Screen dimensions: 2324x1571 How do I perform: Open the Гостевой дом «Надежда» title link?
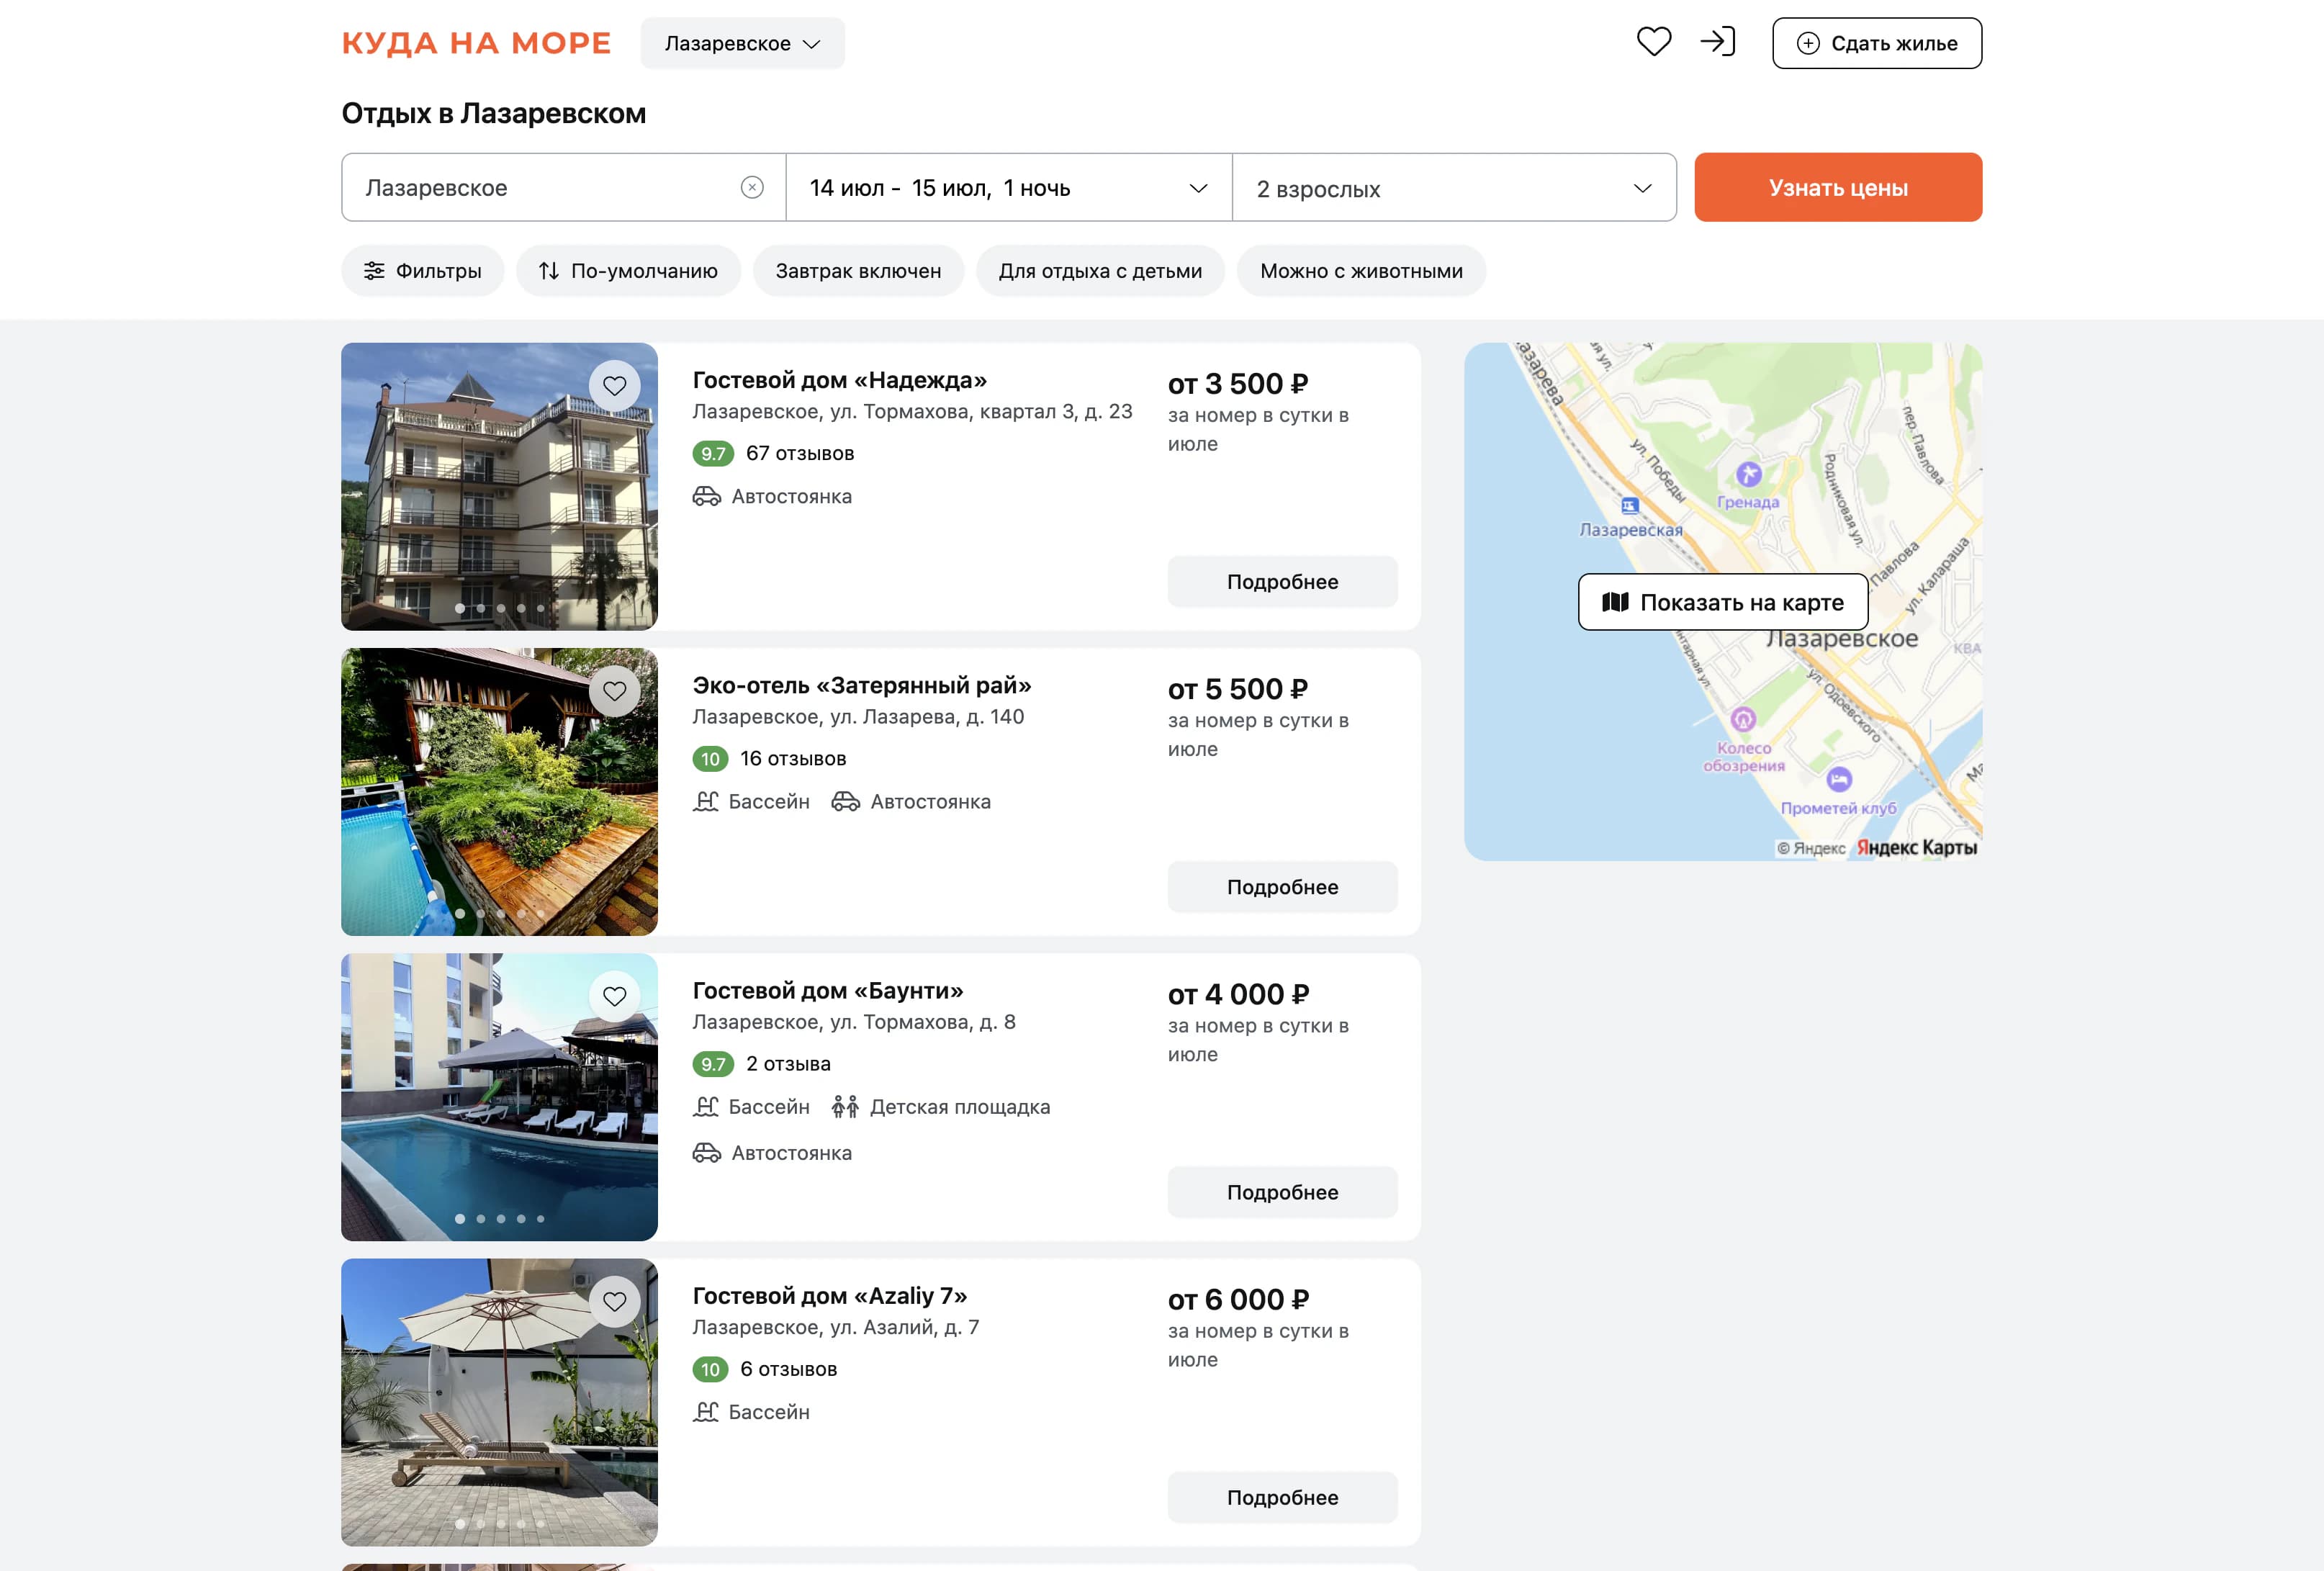point(839,380)
